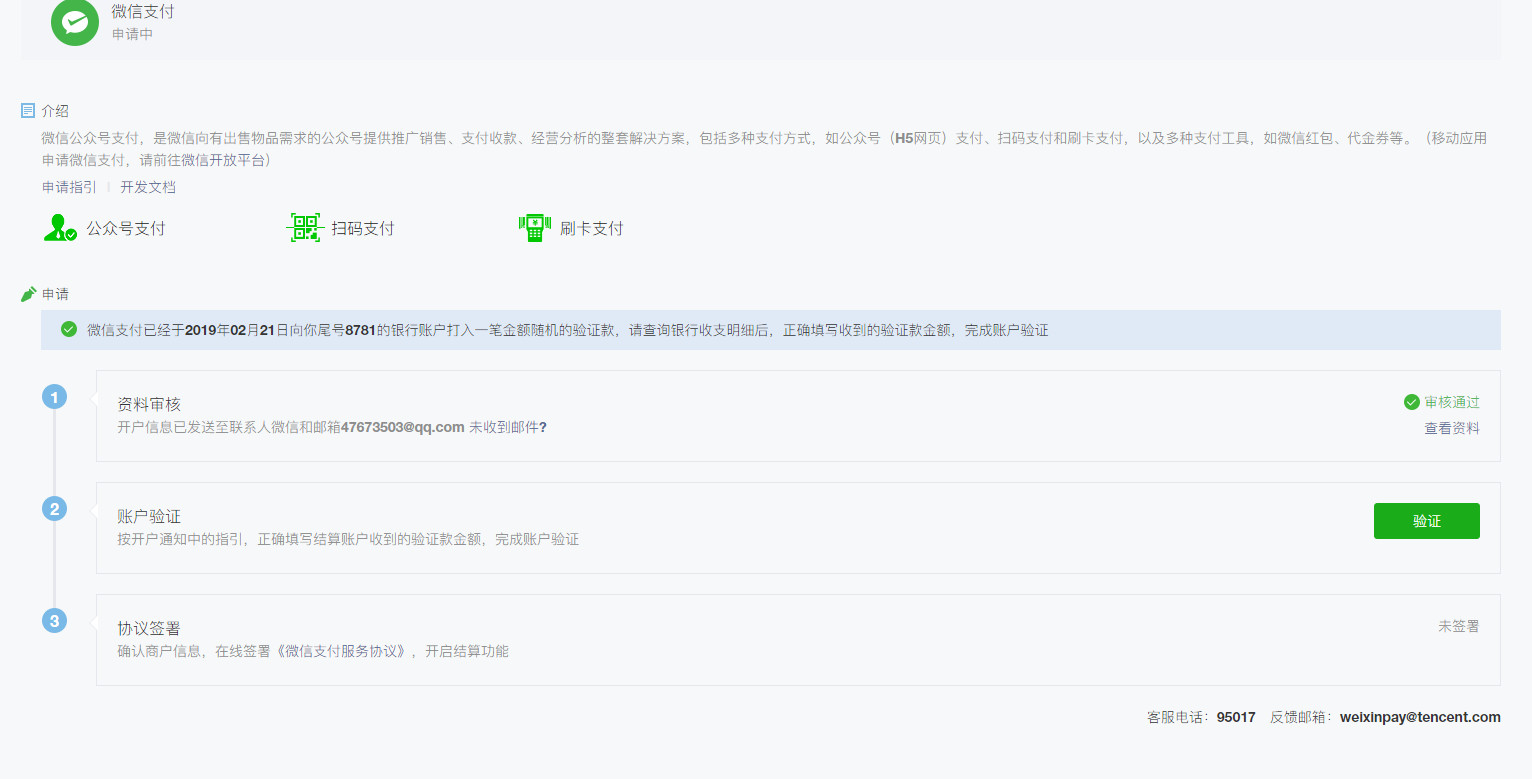The width and height of the screenshot is (1532, 779).
Task: Click the 申请 section green pencil icon
Action: [29, 294]
